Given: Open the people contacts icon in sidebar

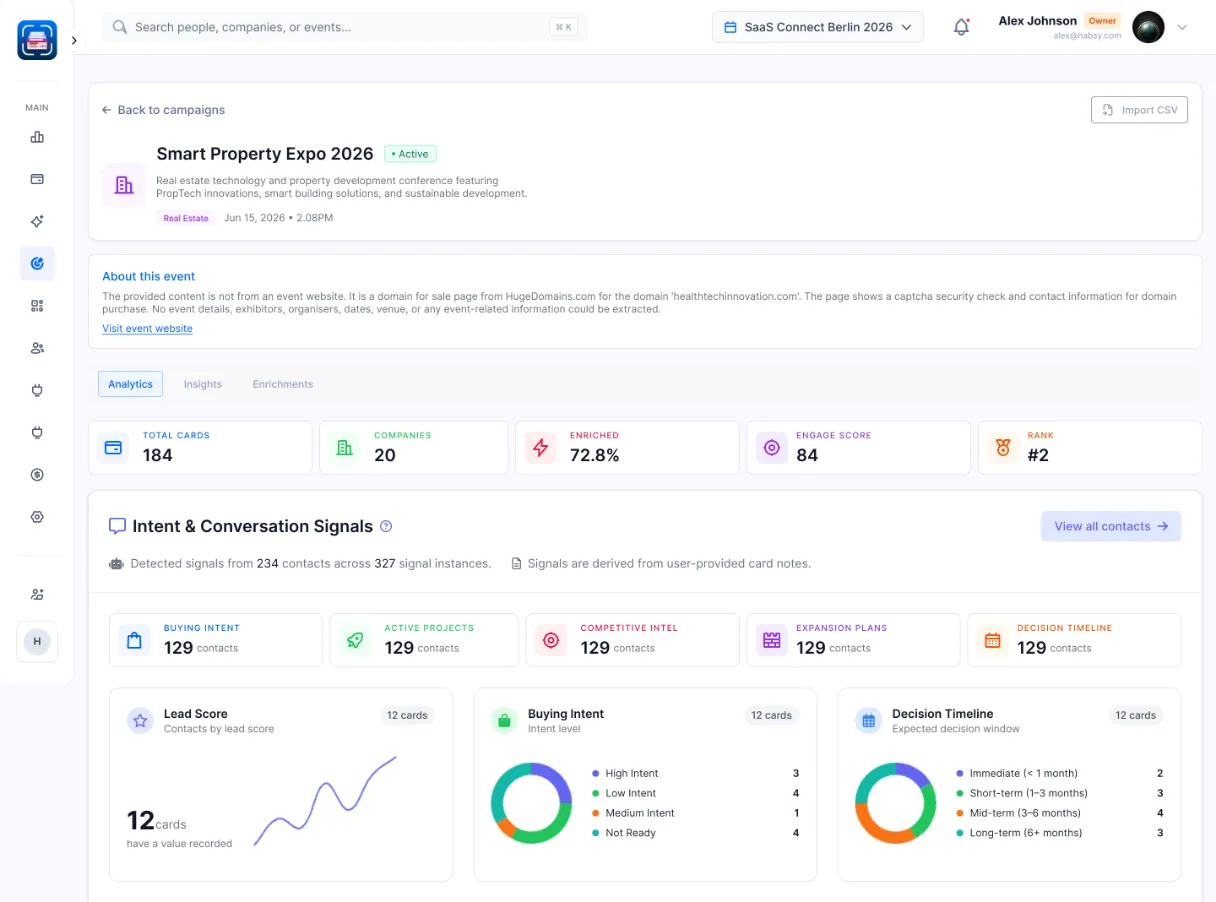Looking at the screenshot, I should click(37, 348).
